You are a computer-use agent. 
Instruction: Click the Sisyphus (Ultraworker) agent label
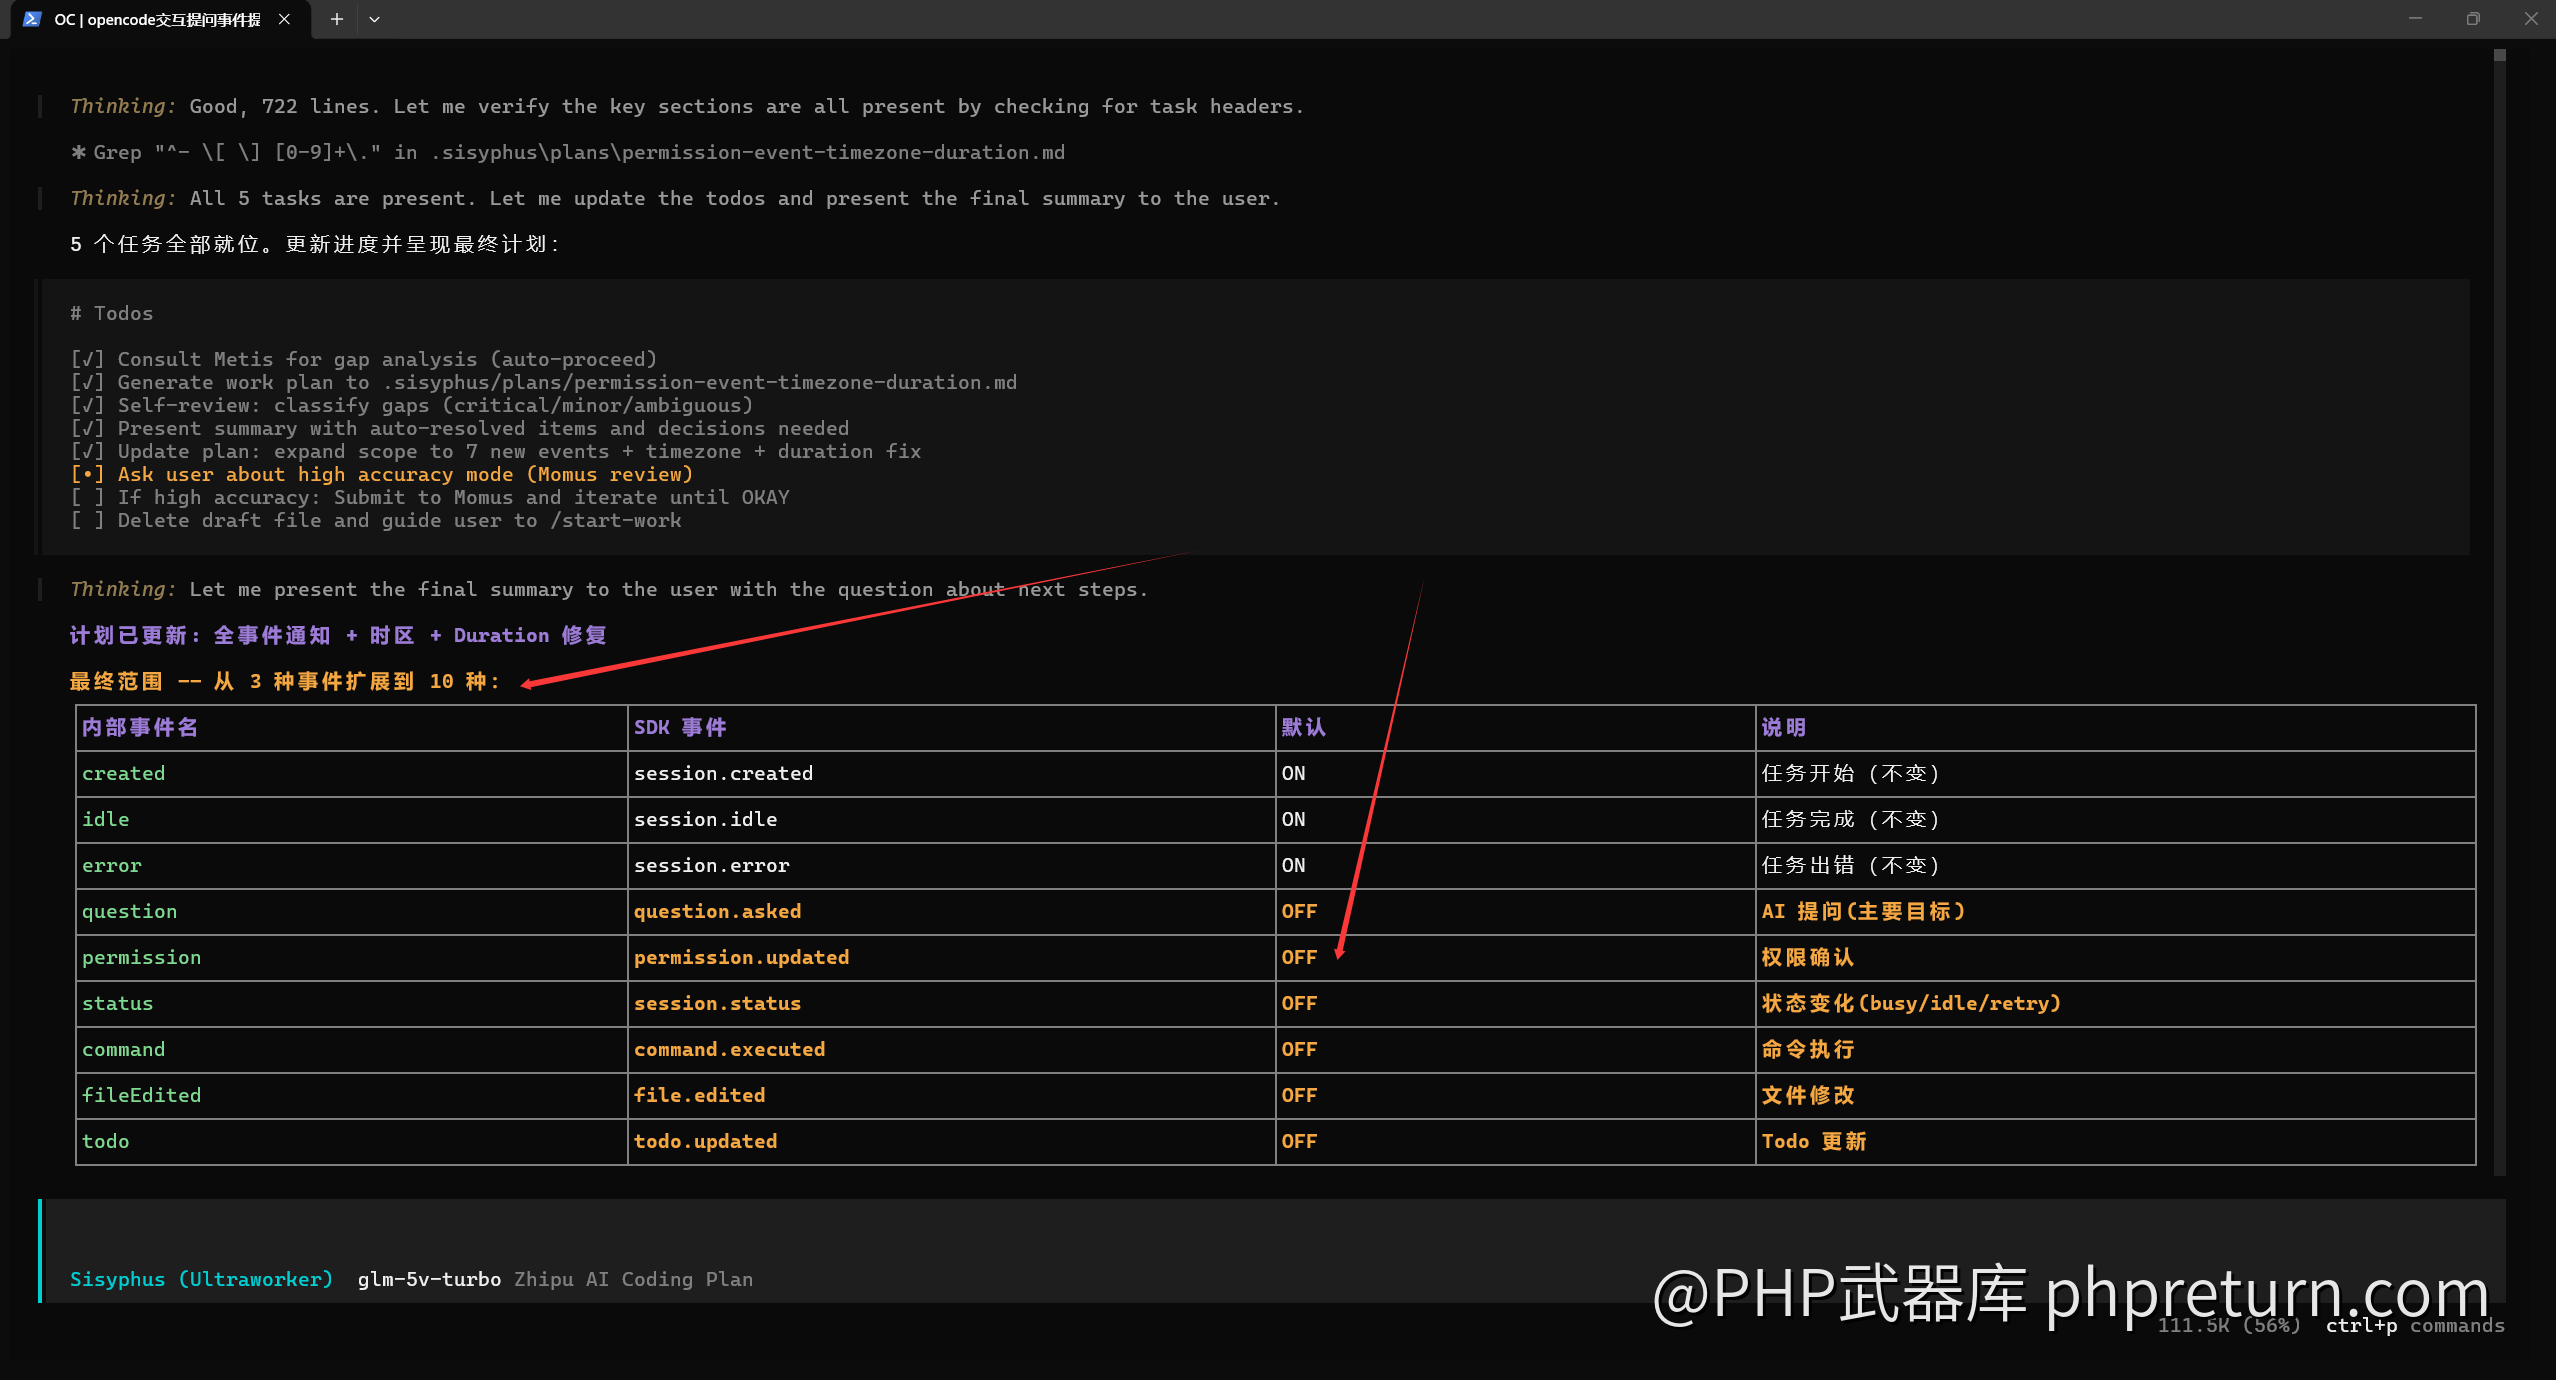pos(201,1279)
